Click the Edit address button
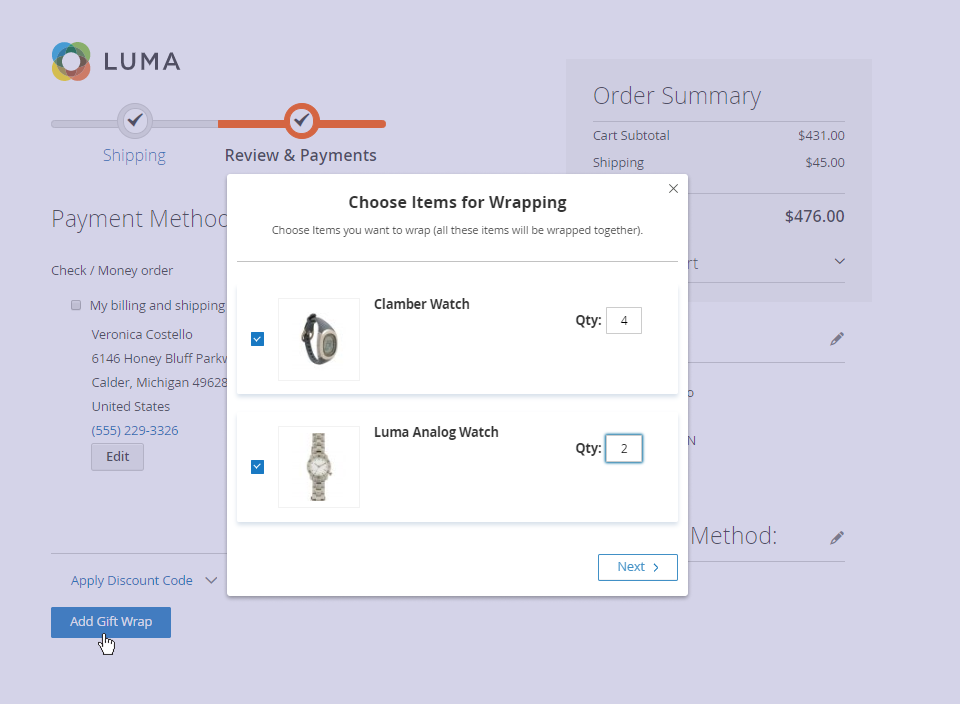 click(x=117, y=457)
